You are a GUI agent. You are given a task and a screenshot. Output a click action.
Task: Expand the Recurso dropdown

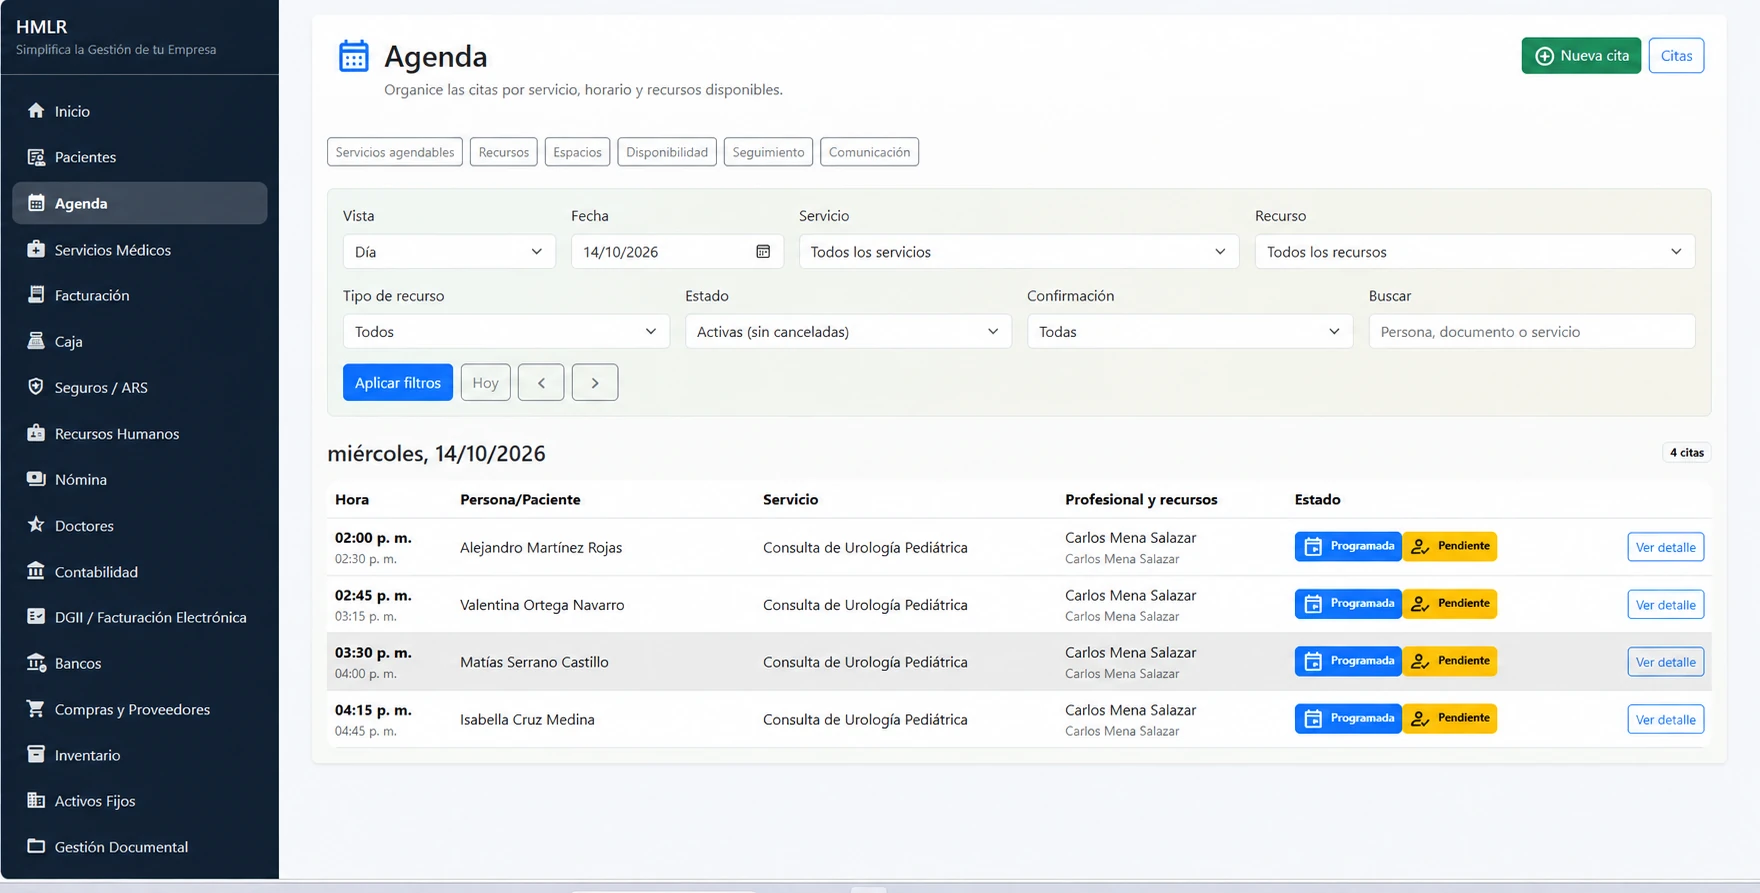click(x=1474, y=251)
